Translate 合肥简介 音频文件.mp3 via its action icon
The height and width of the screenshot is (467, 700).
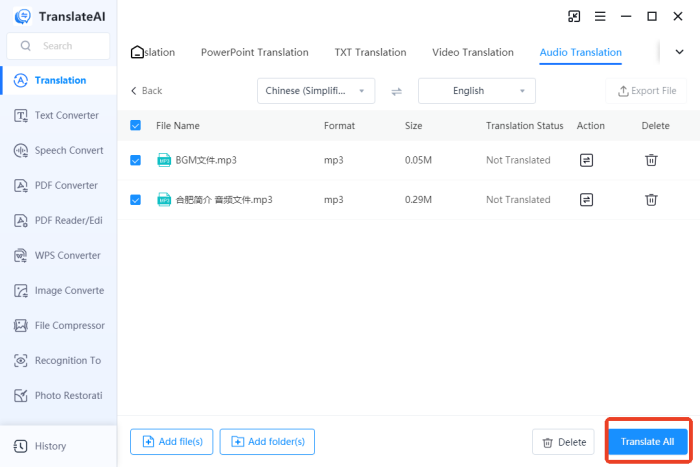(x=586, y=200)
